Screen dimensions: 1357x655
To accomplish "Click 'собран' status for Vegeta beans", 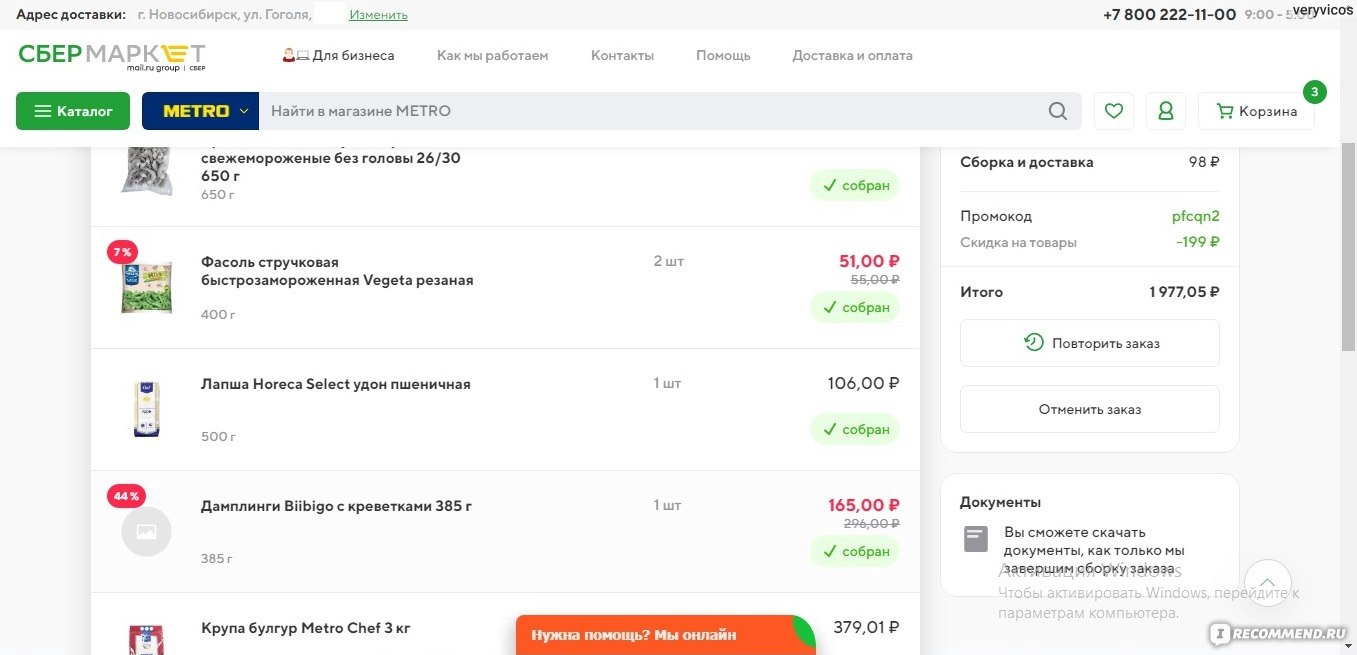I will 855,307.
